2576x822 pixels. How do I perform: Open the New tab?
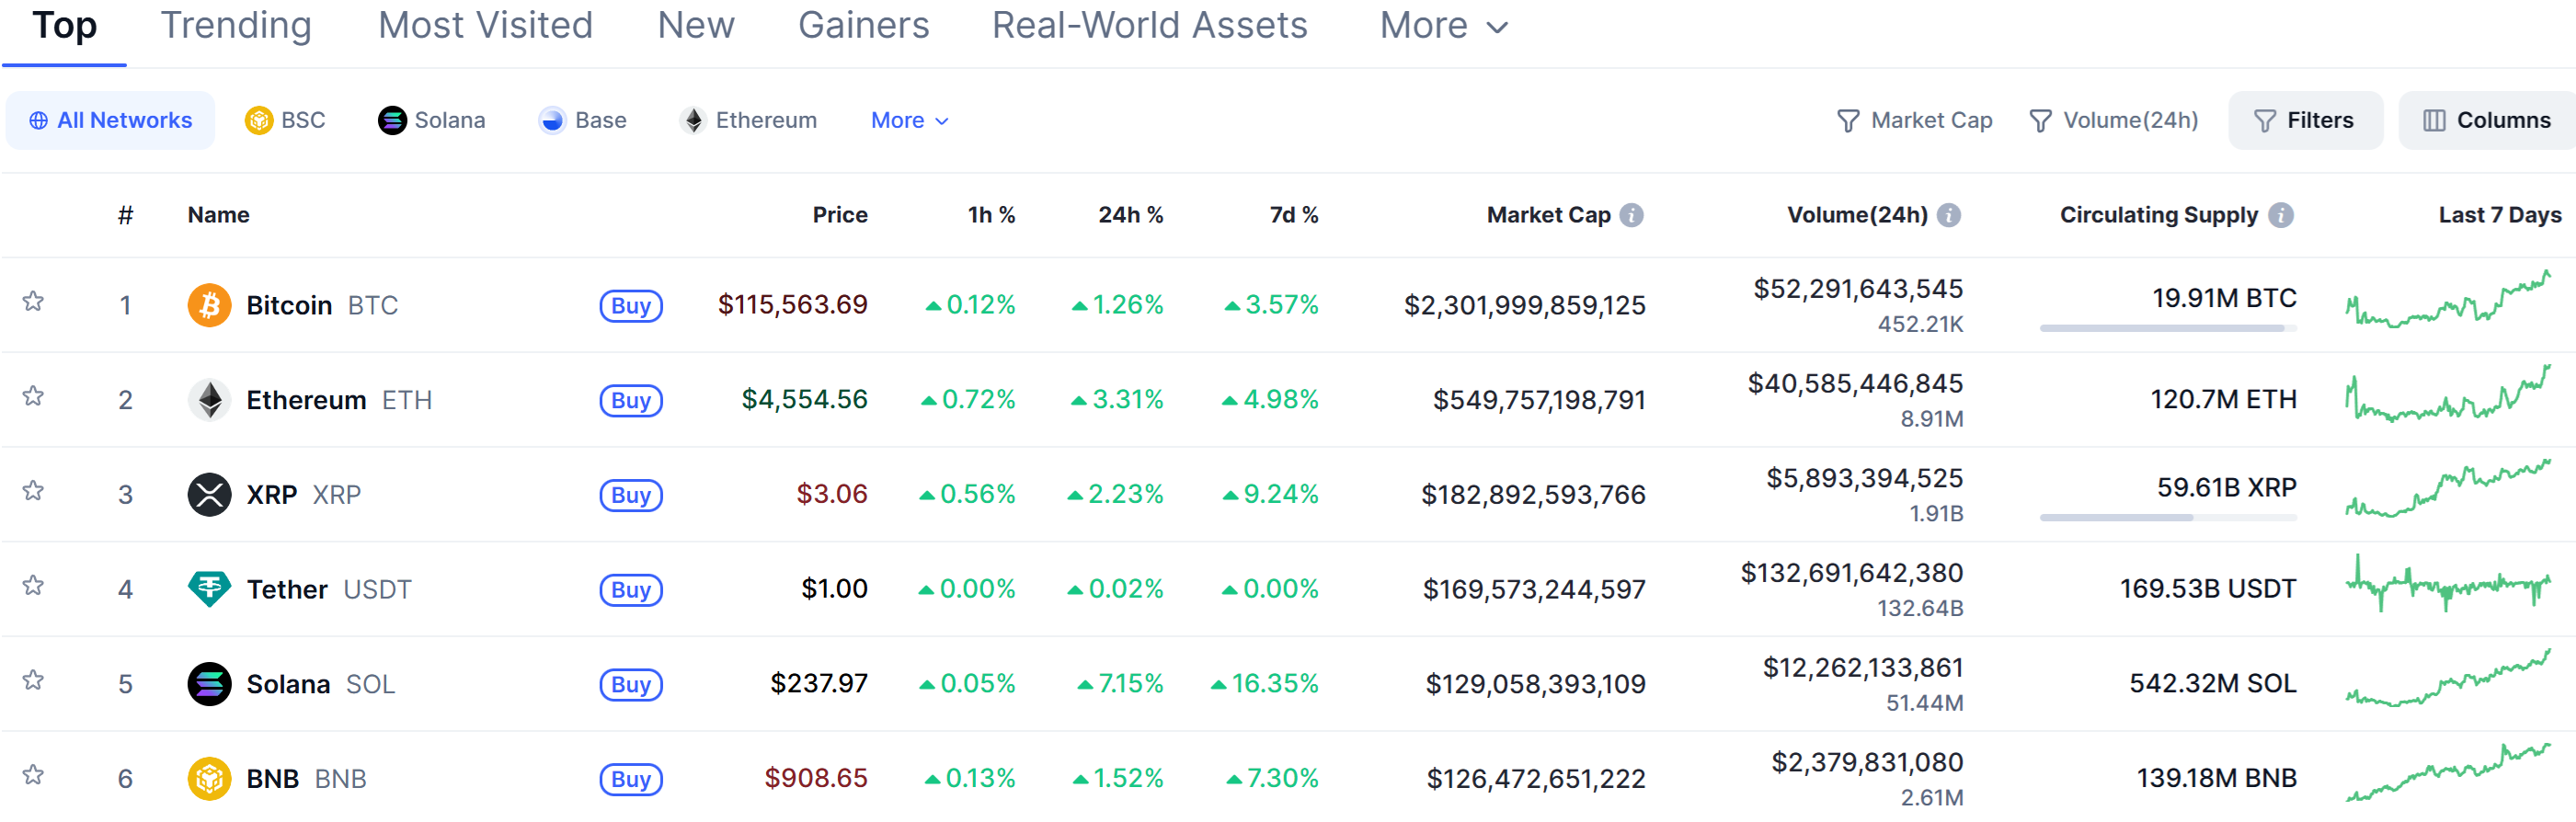(x=695, y=26)
